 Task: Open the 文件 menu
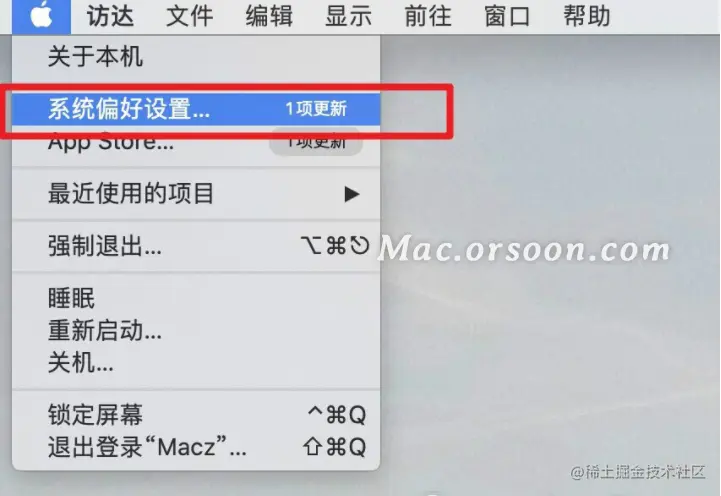(189, 17)
